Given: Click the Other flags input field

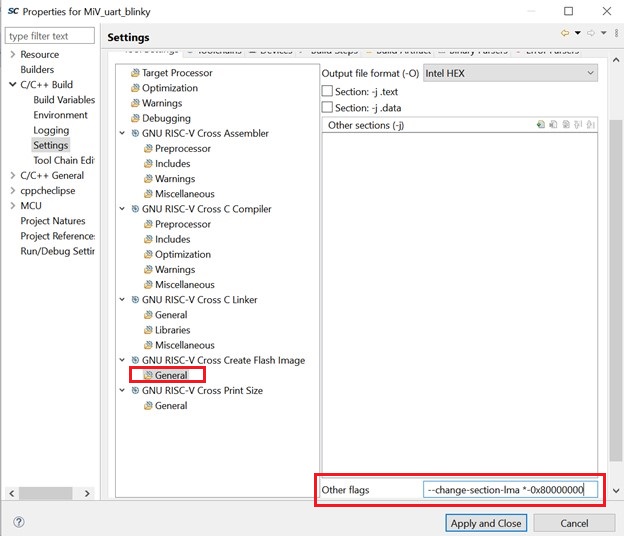Looking at the screenshot, I should [x=510, y=490].
